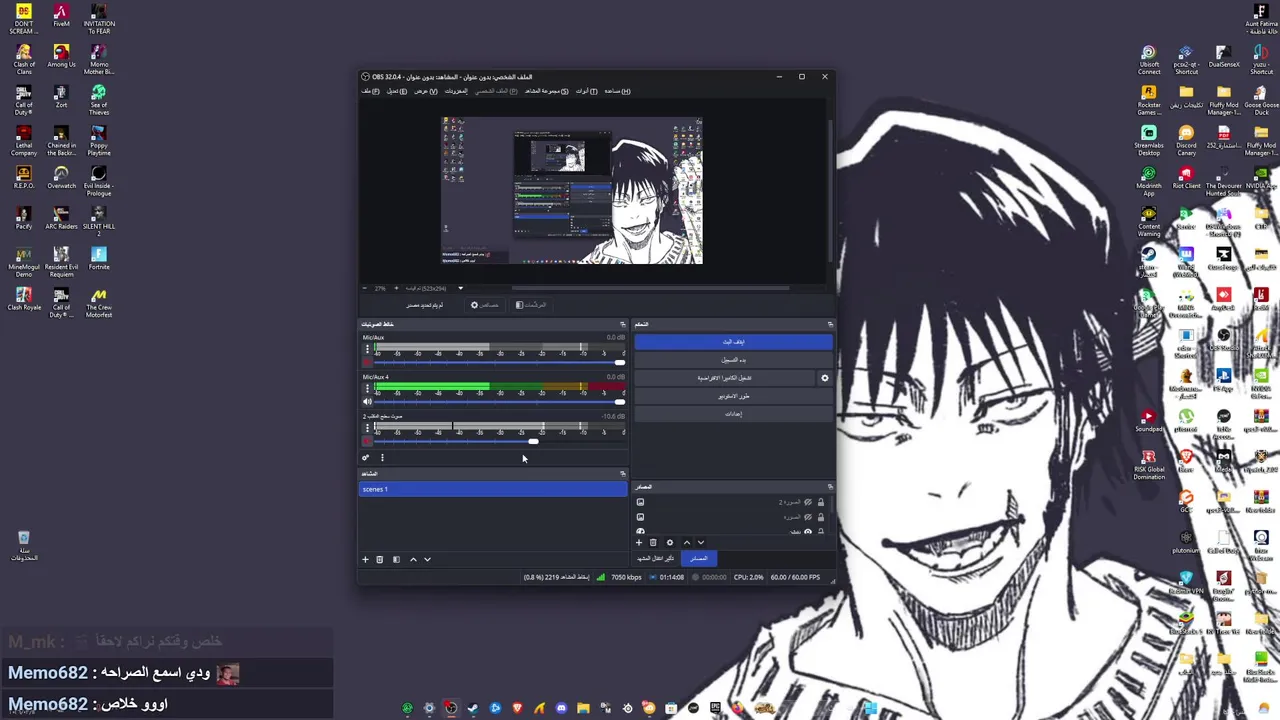Open FiveM desktop shortcut

point(61,17)
